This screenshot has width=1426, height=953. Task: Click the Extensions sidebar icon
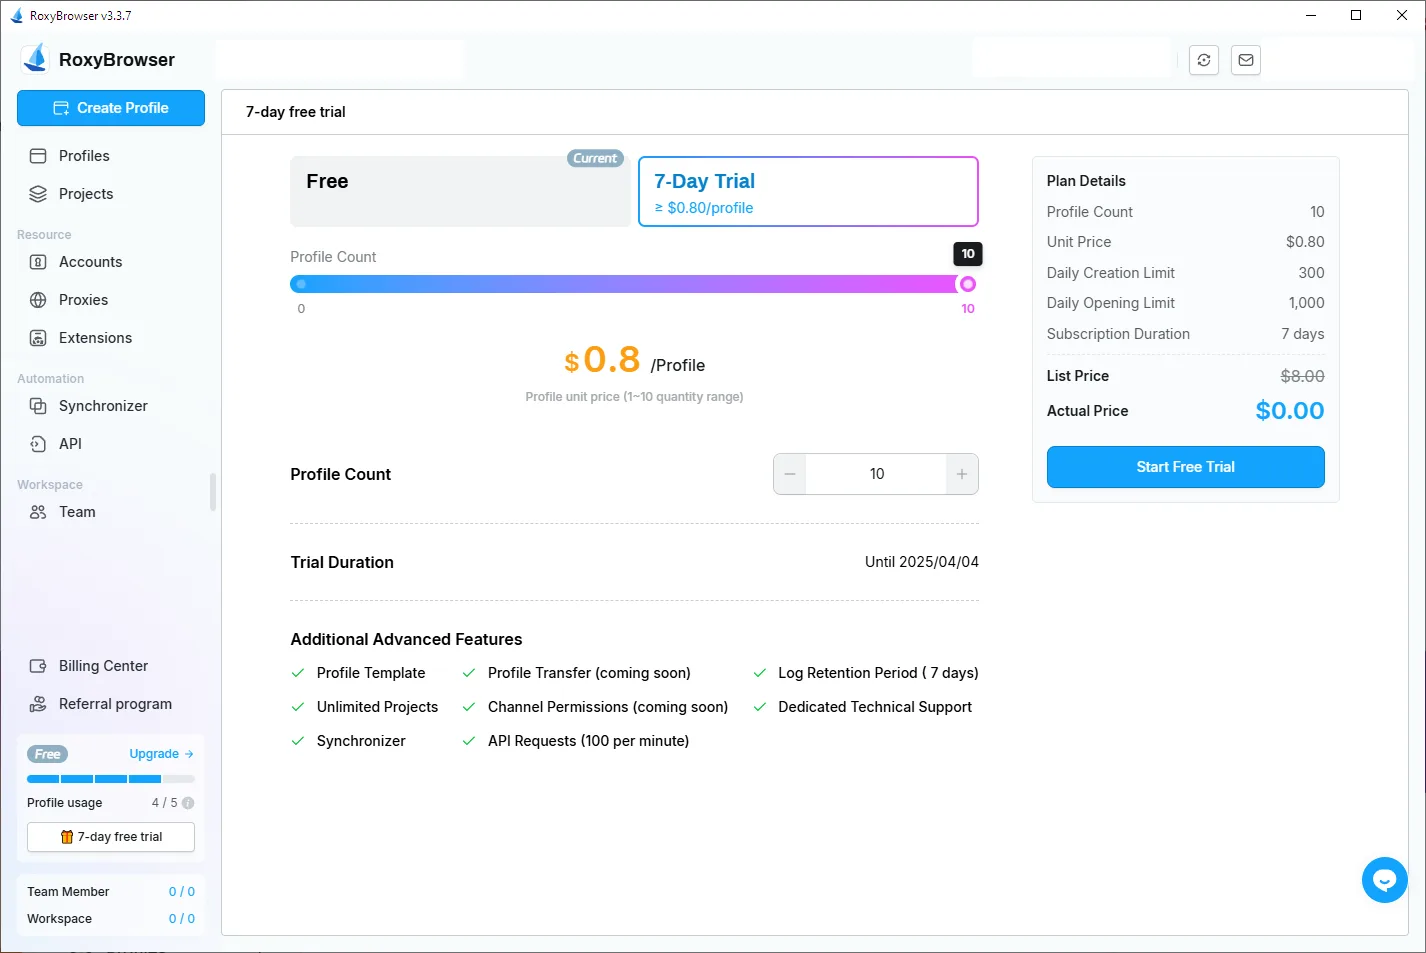[38, 338]
